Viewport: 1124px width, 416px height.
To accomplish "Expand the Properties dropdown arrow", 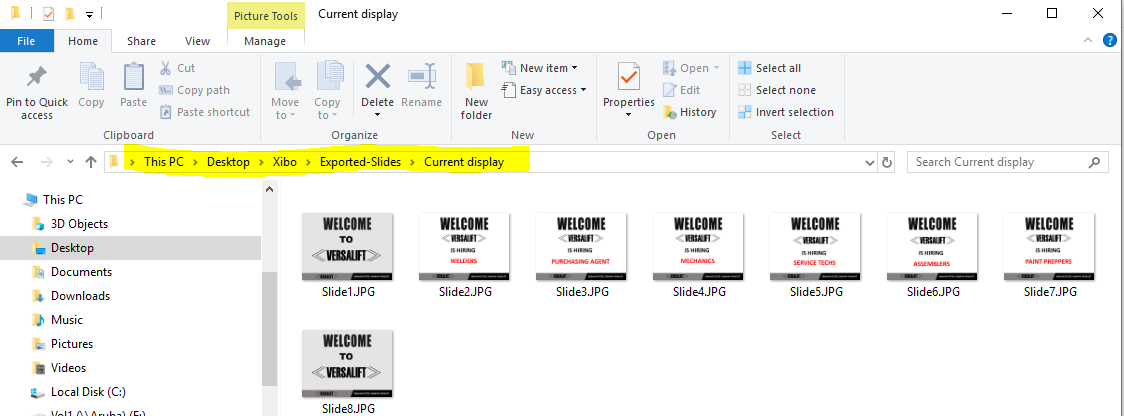I will [629, 115].
